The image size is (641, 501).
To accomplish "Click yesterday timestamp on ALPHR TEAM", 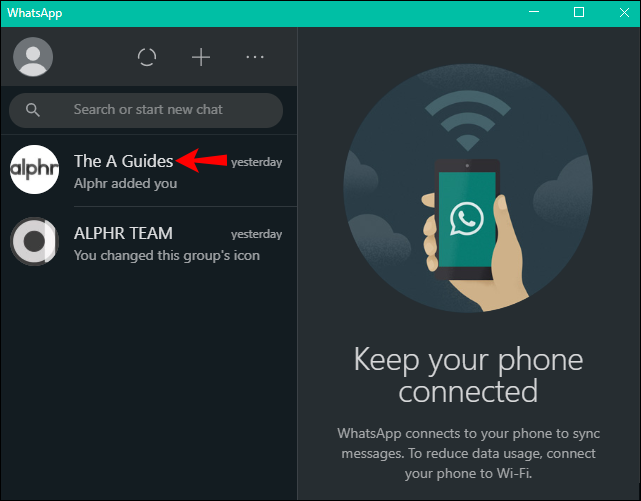I will (256, 234).
